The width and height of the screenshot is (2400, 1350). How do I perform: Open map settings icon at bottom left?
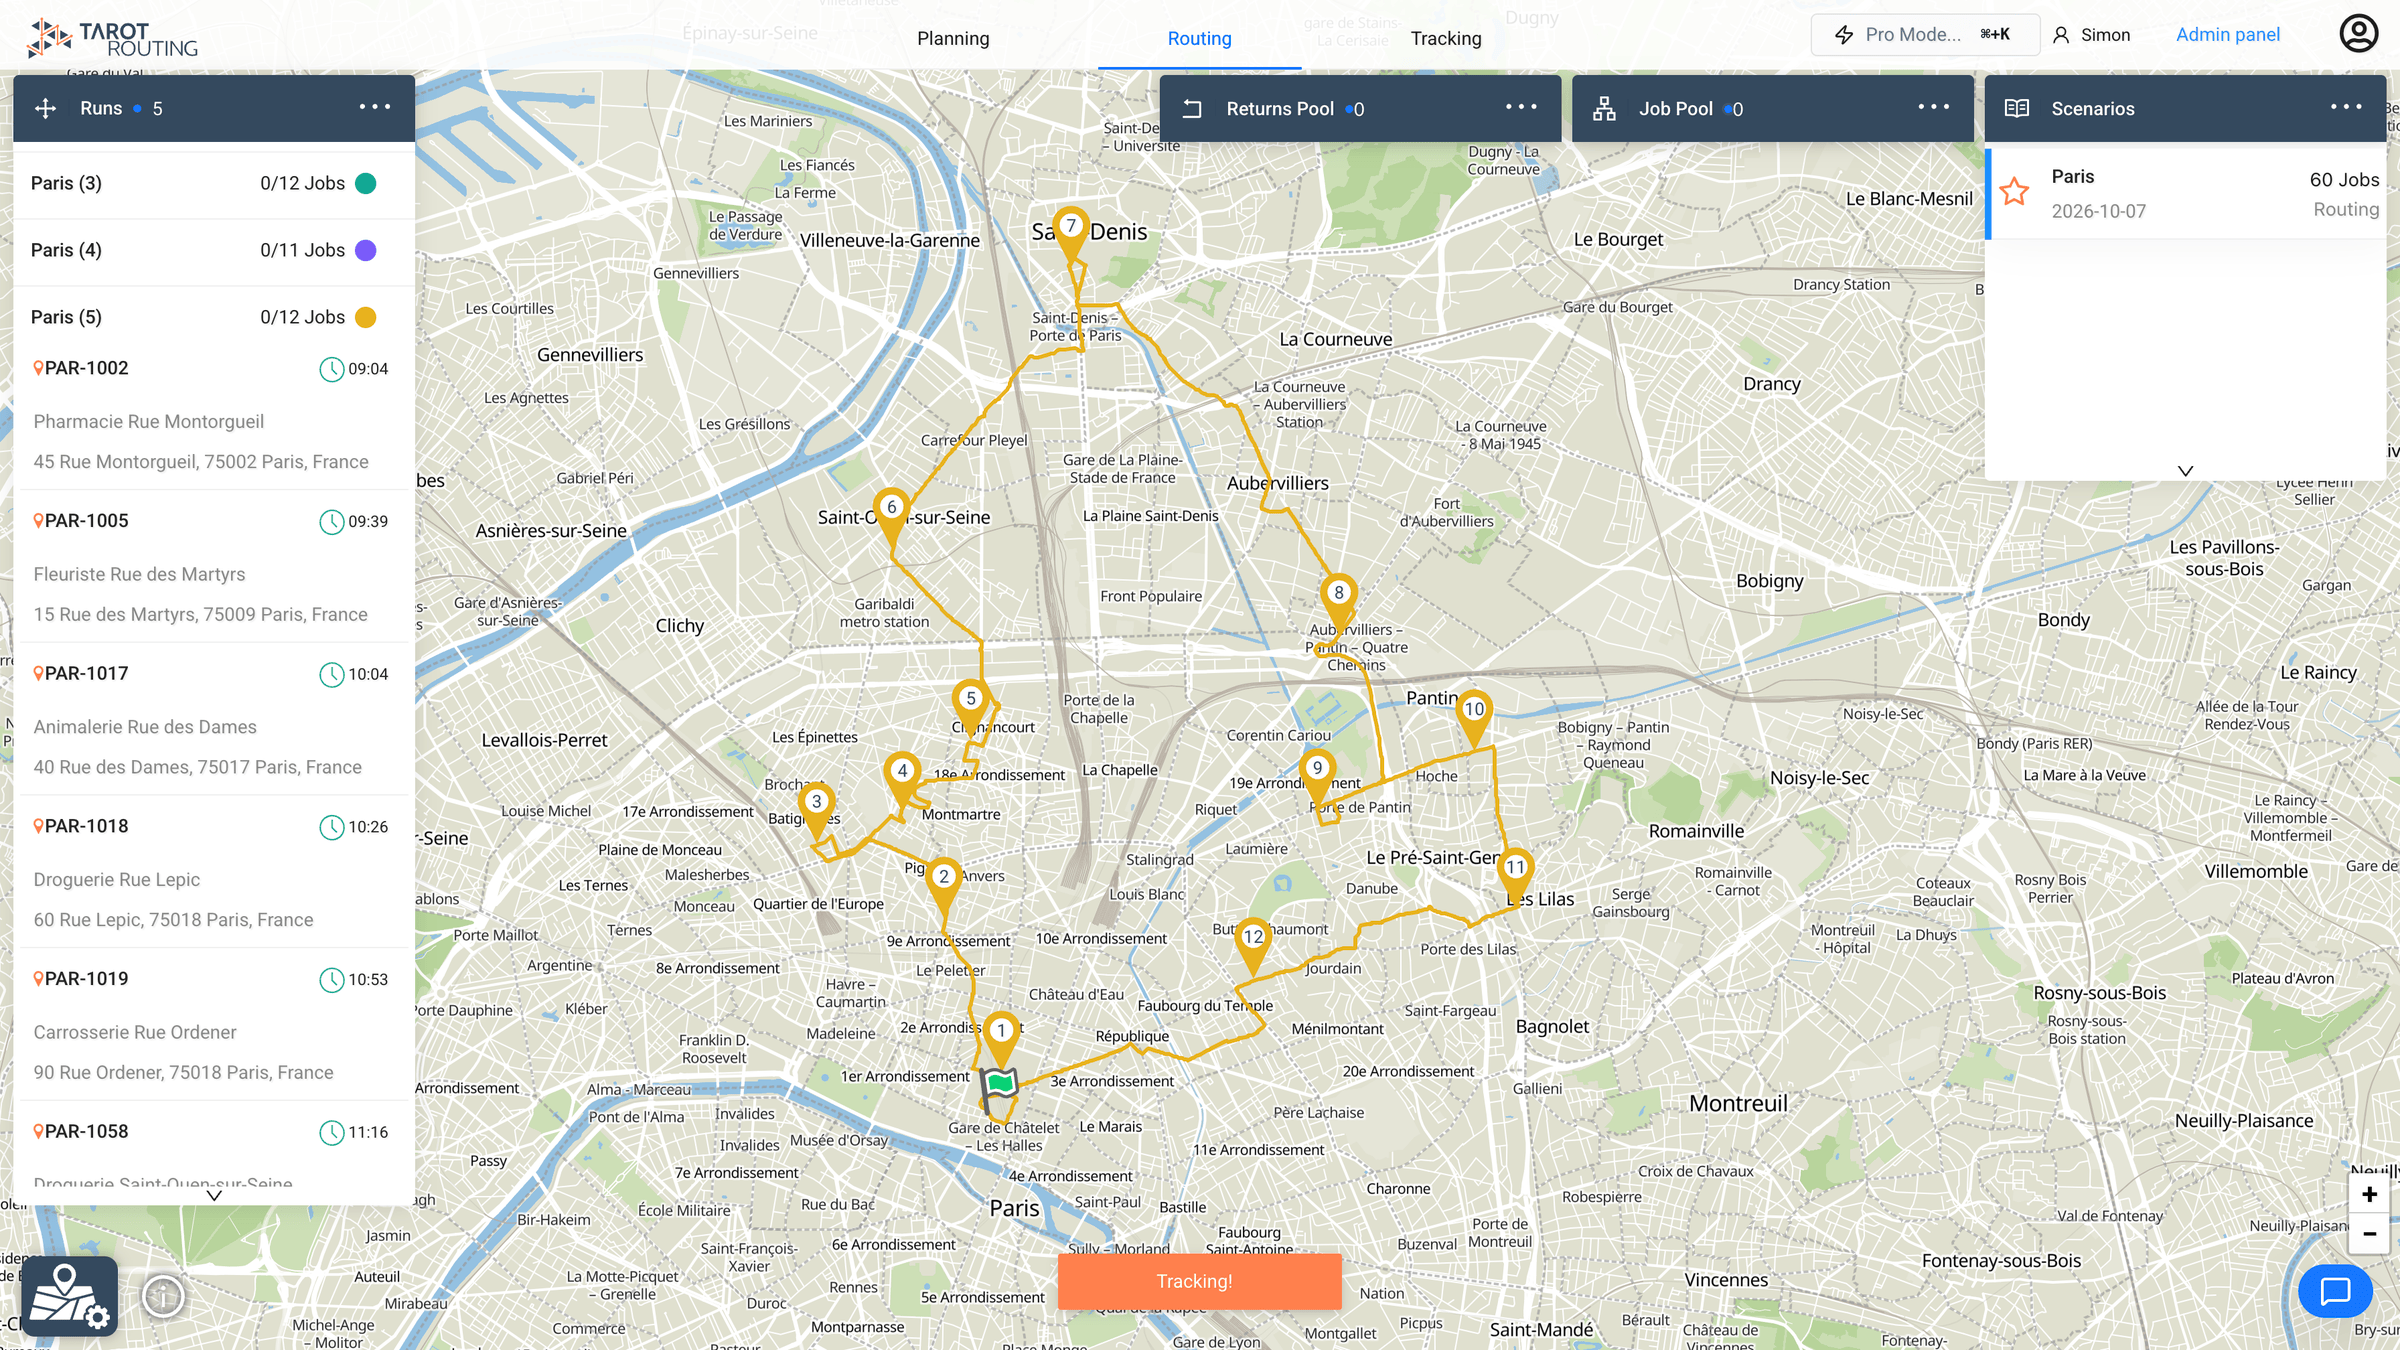click(69, 1296)
